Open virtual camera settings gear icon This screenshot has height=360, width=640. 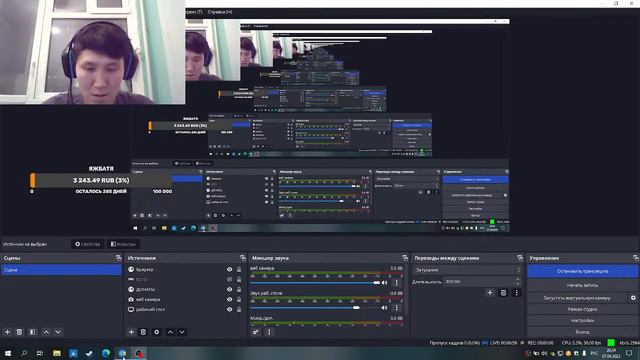633,298
